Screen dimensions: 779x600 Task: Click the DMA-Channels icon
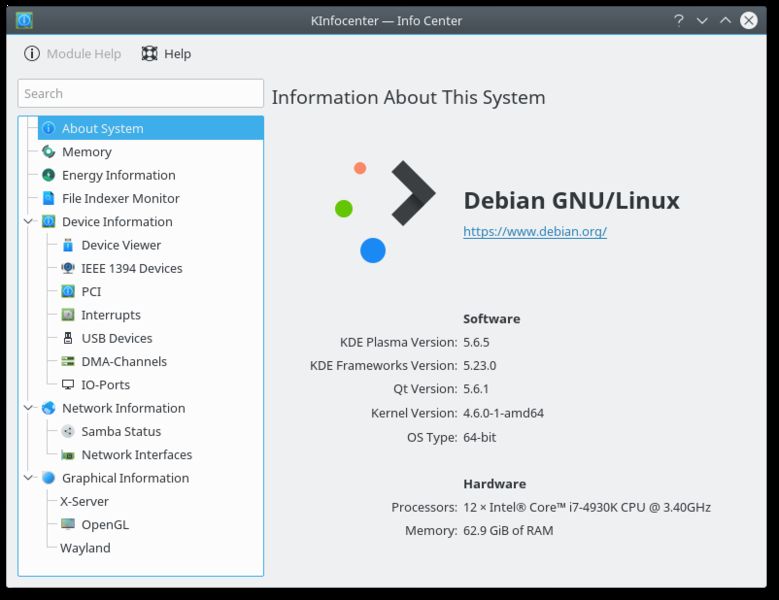68,362
